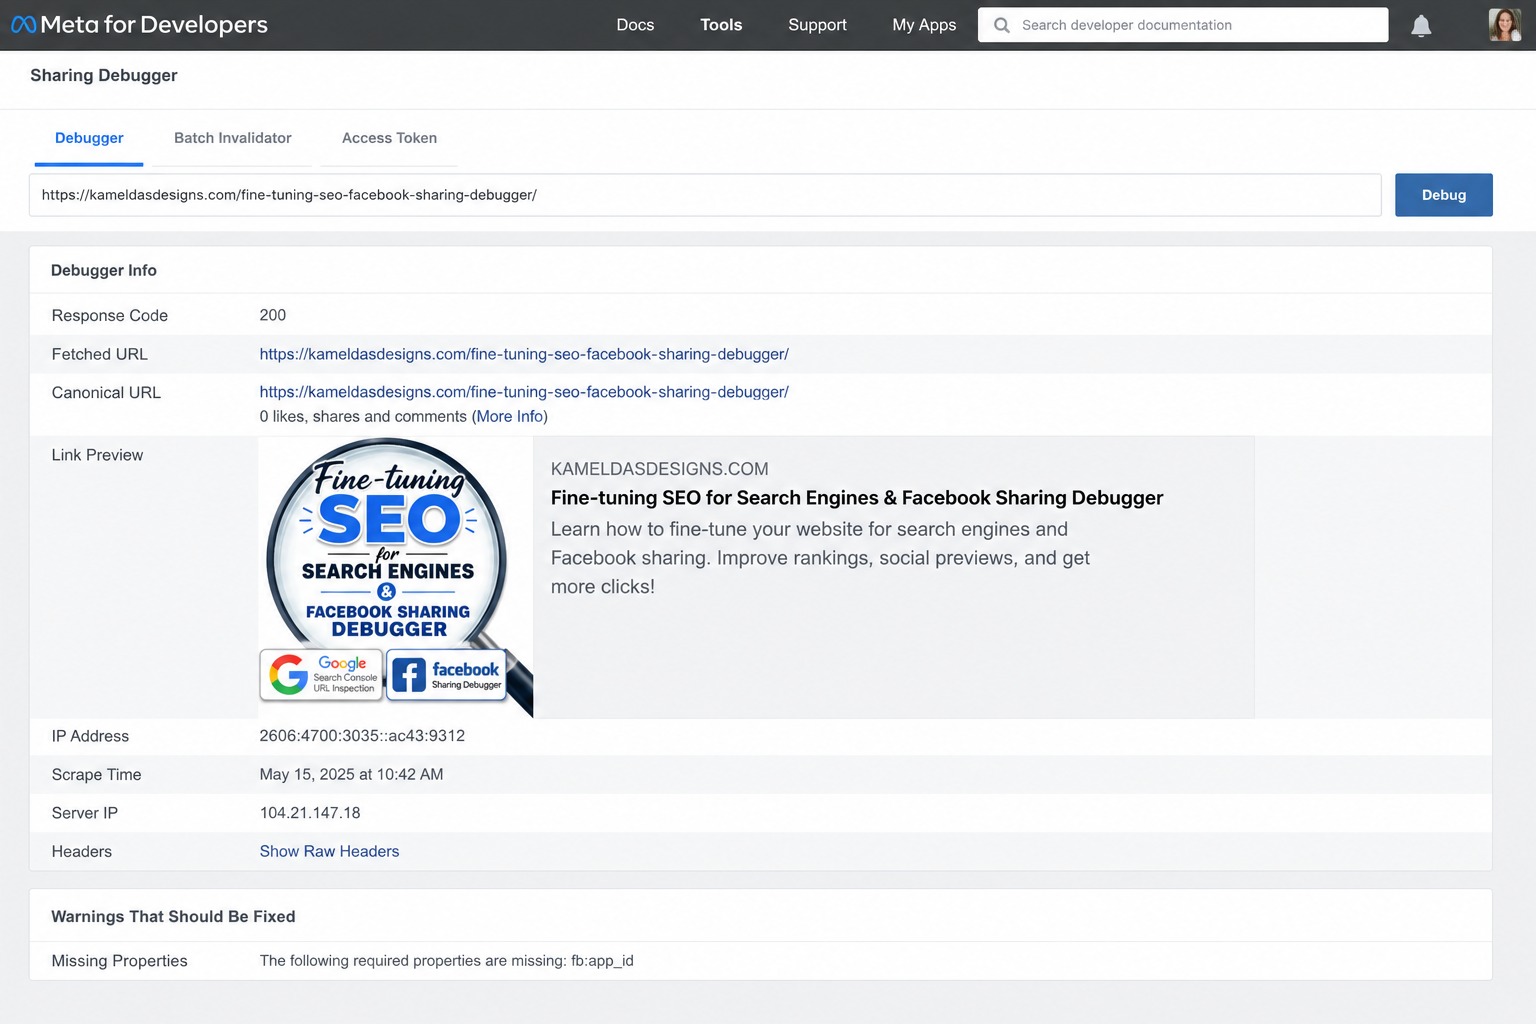
Task: Click the Missing Properties label
Action: (119, 961)
